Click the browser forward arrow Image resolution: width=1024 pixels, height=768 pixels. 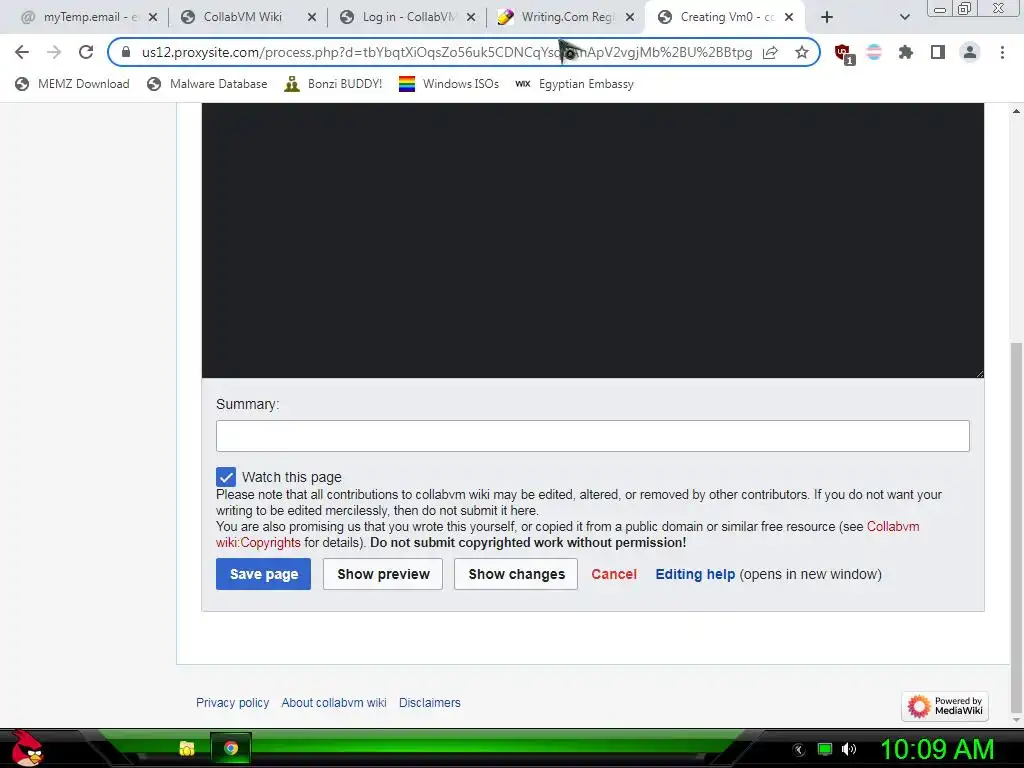click(54, 52)
